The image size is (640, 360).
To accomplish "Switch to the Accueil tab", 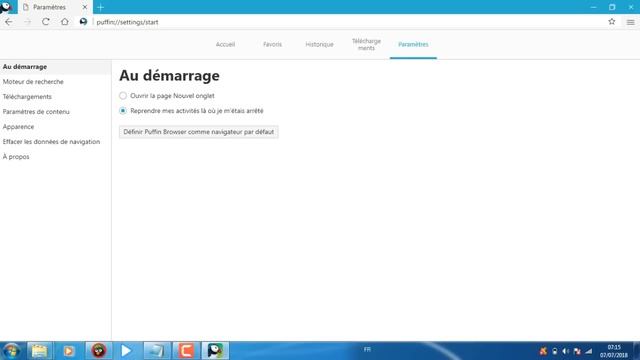I will tap(225, 44).
